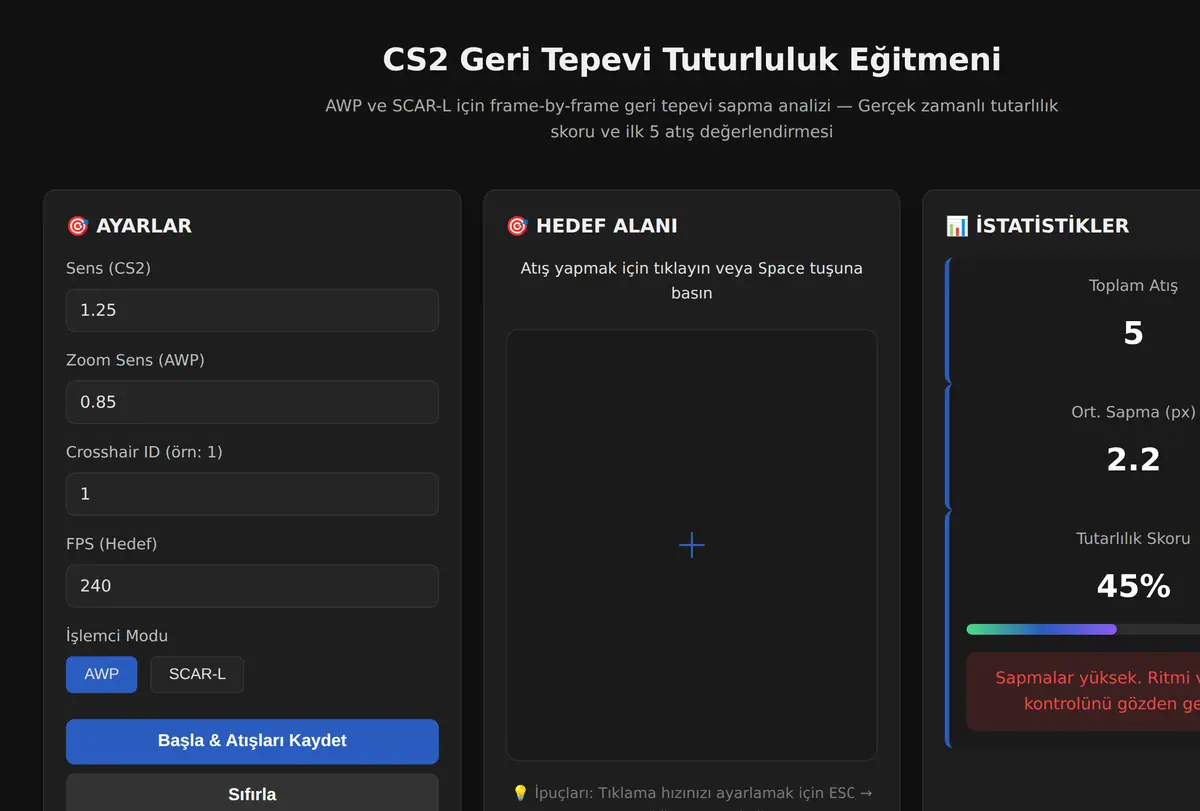
Task: Click the 'FPS (Hedef)' label
Action: [x=112, y=544]
